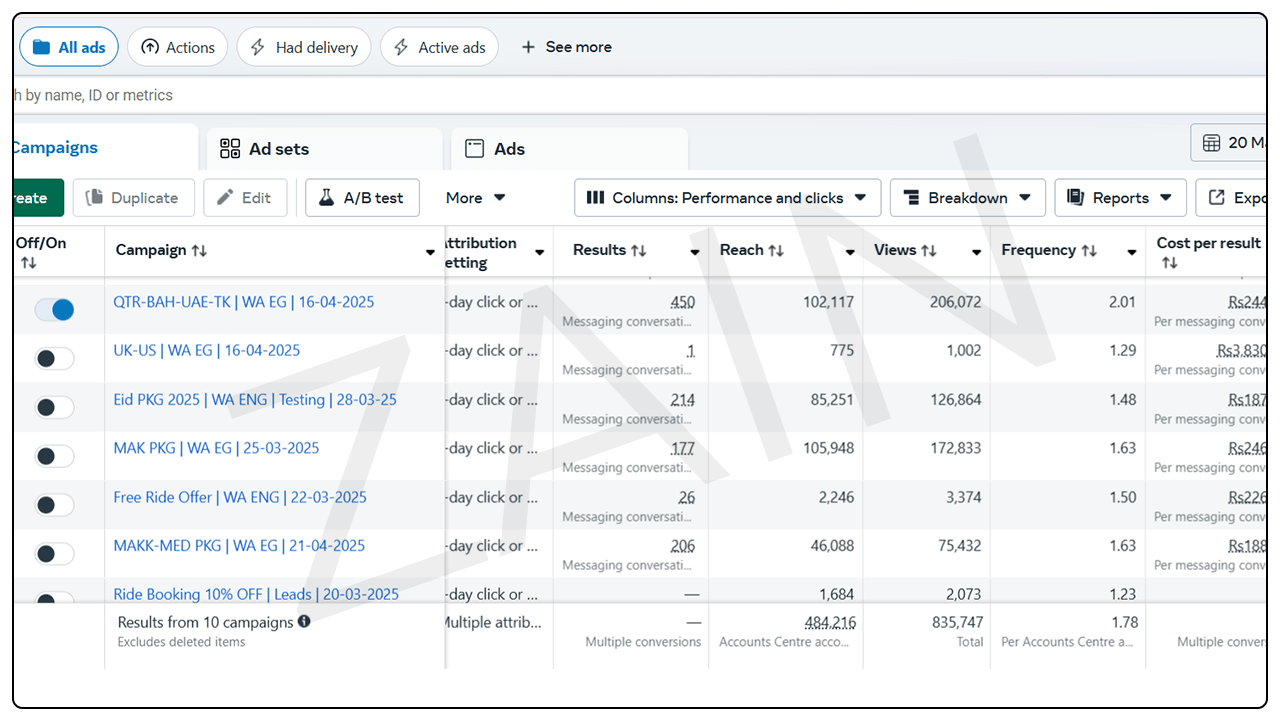Start an A/B test
This screenshot has height=720, width=1280.
pyautogui.click(x=362, y=198)
